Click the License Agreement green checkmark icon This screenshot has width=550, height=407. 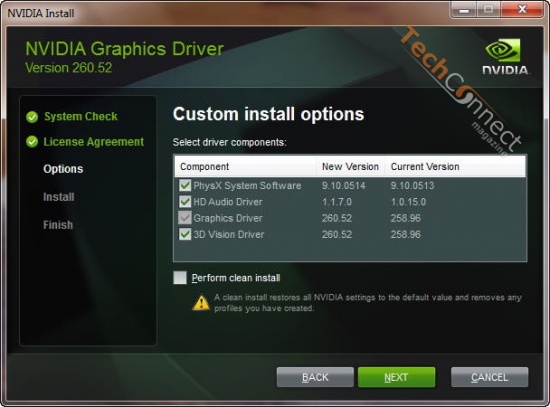coord(32,142)
